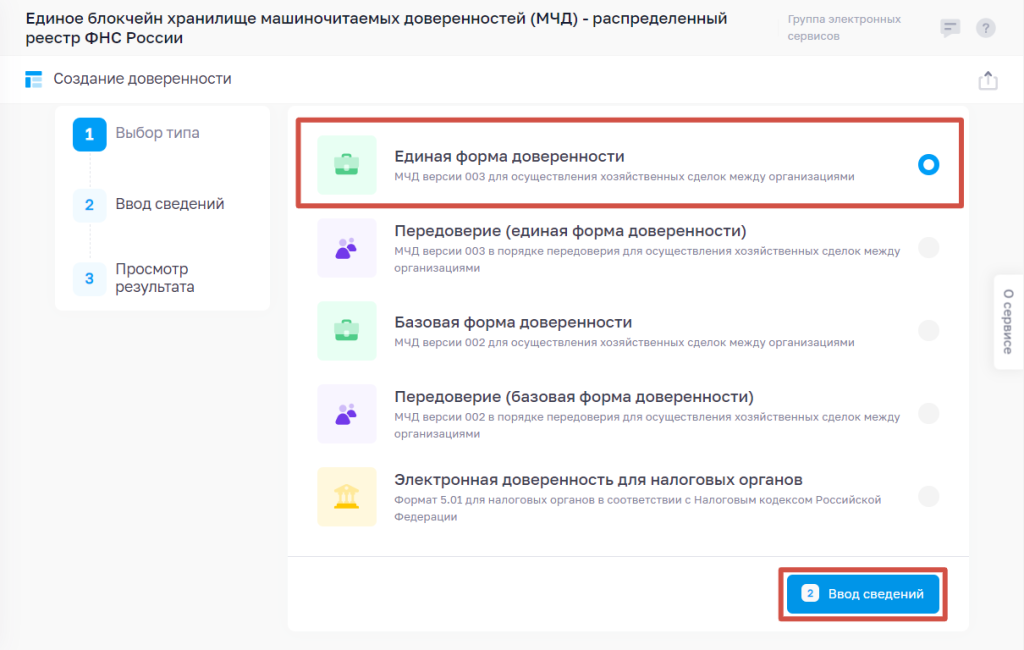The height and width of the screenshot is (650, 1024).
Task: Go to step 1 Выбор типа
Action: click(x=137, y=134)
